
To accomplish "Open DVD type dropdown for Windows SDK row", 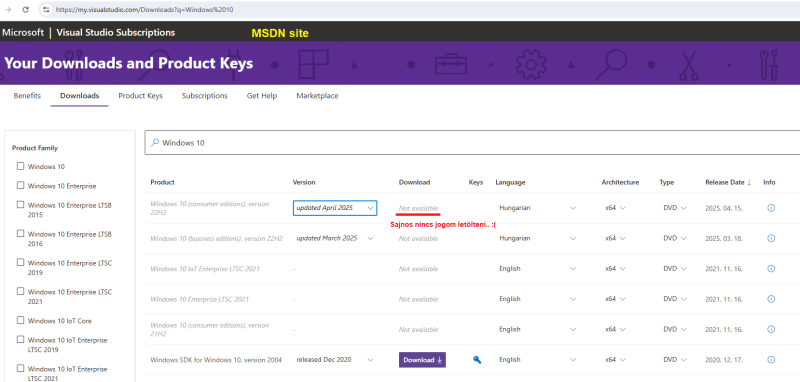I will point(675,360).
